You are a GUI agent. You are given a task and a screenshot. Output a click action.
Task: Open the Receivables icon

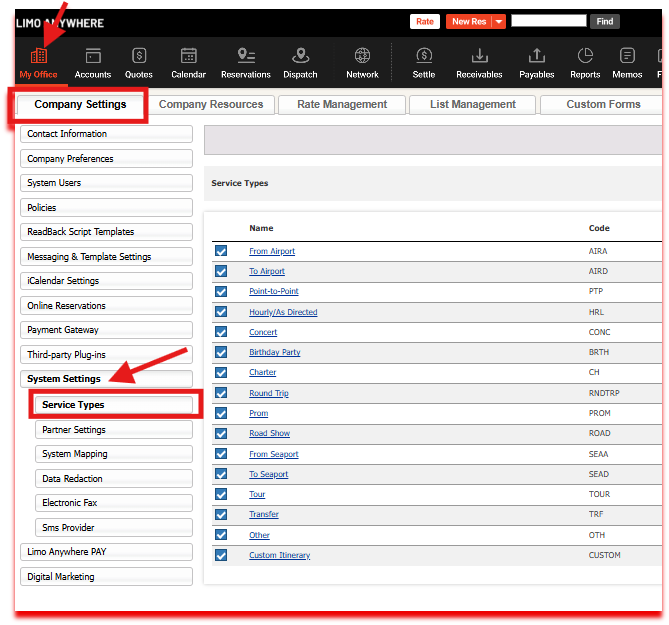(x=479, y=56)
